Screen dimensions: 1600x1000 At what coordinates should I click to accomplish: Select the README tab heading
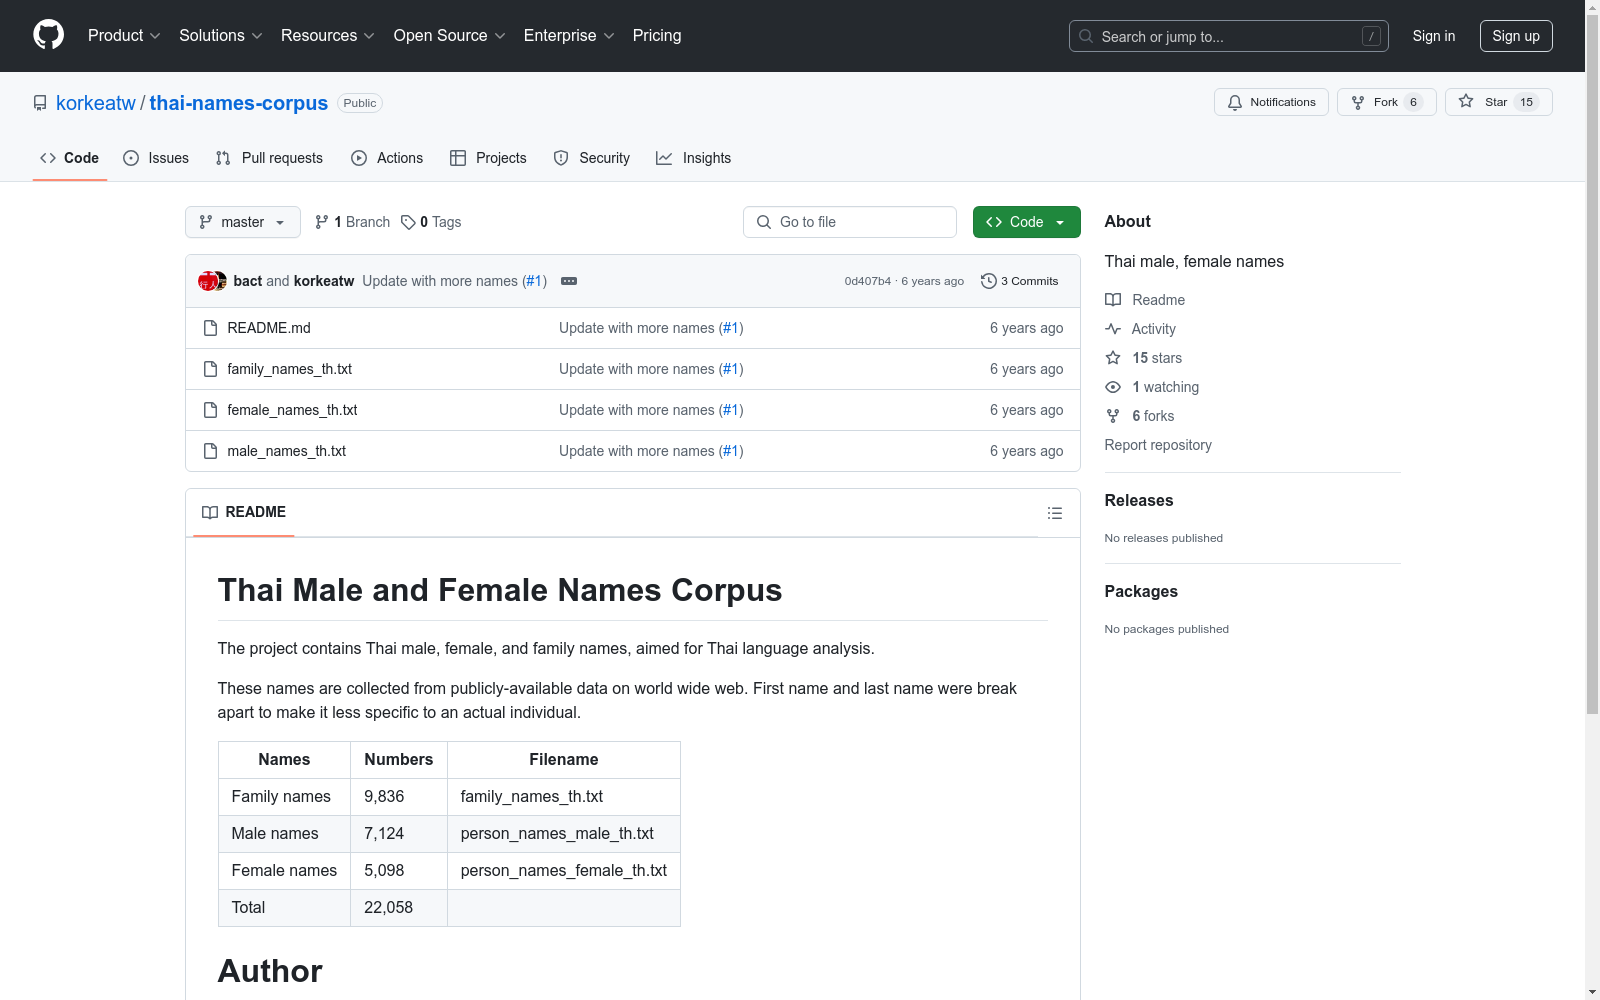(x=244, y=512)
